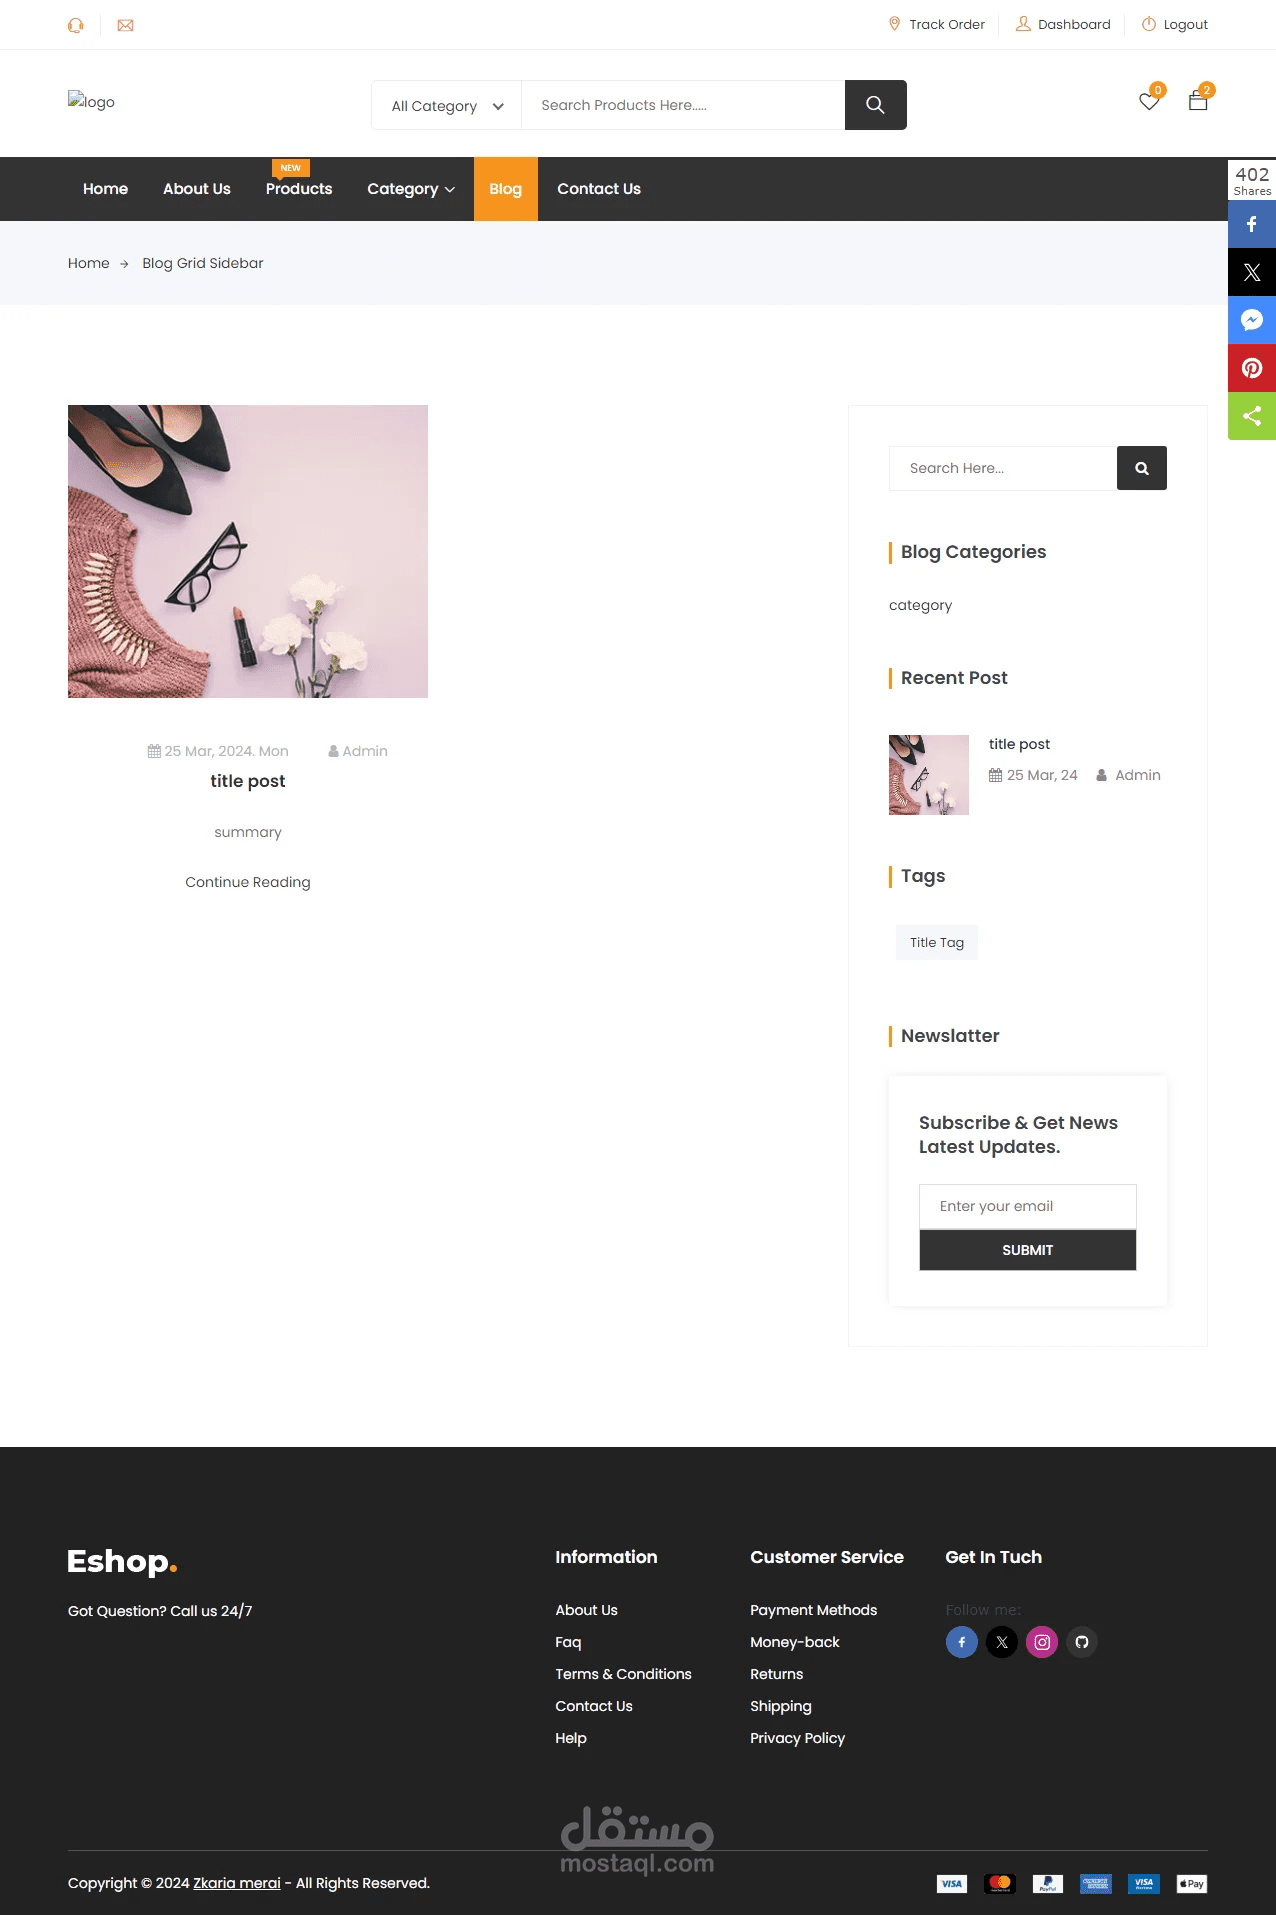The width and height of the screenshot is (1276, 1915).
Task: Open the Products menu item
Action: point(299,189)
